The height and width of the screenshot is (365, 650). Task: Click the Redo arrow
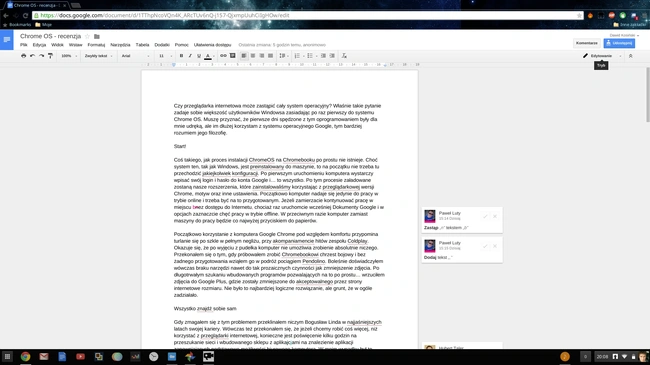tap(41, 56)
